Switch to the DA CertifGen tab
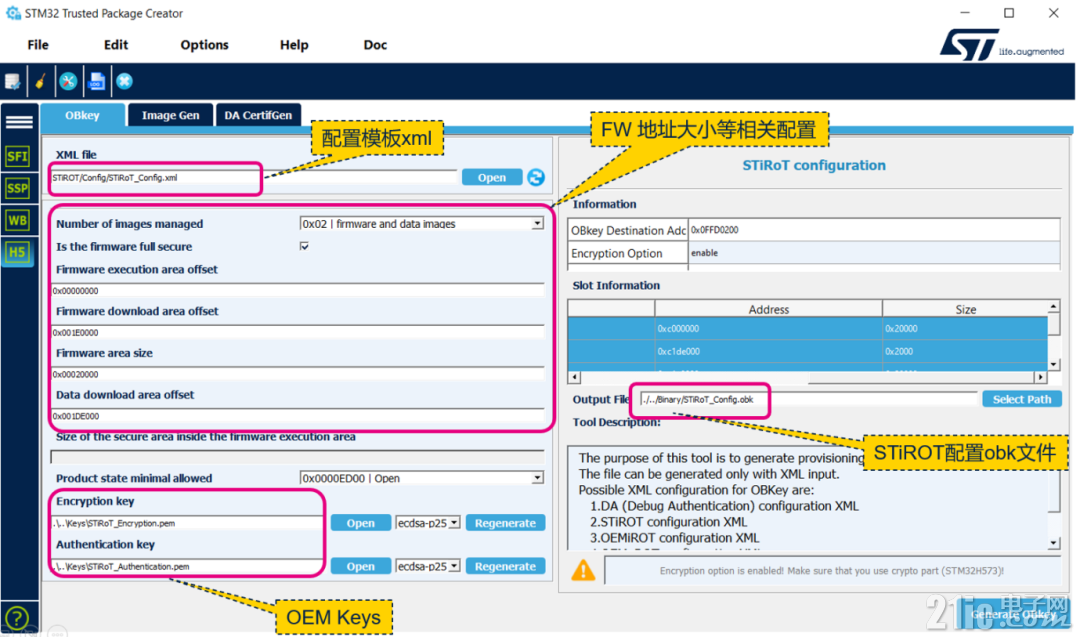The image size is (1080, 637). [258, 115]
